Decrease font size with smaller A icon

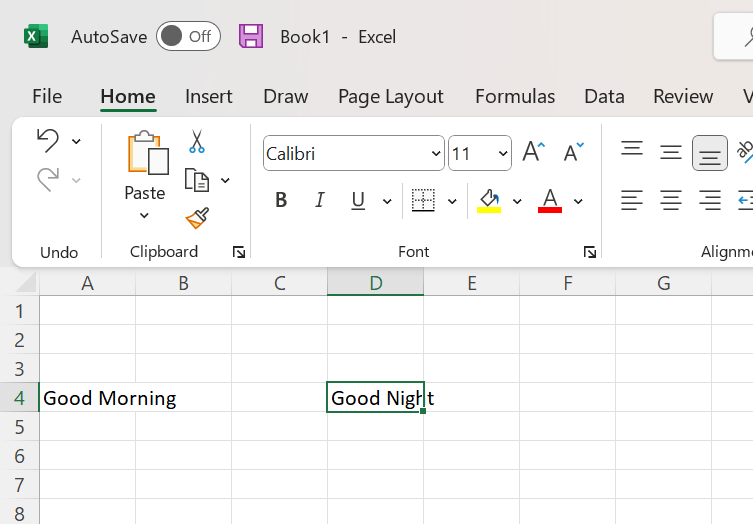pos(573,152)
